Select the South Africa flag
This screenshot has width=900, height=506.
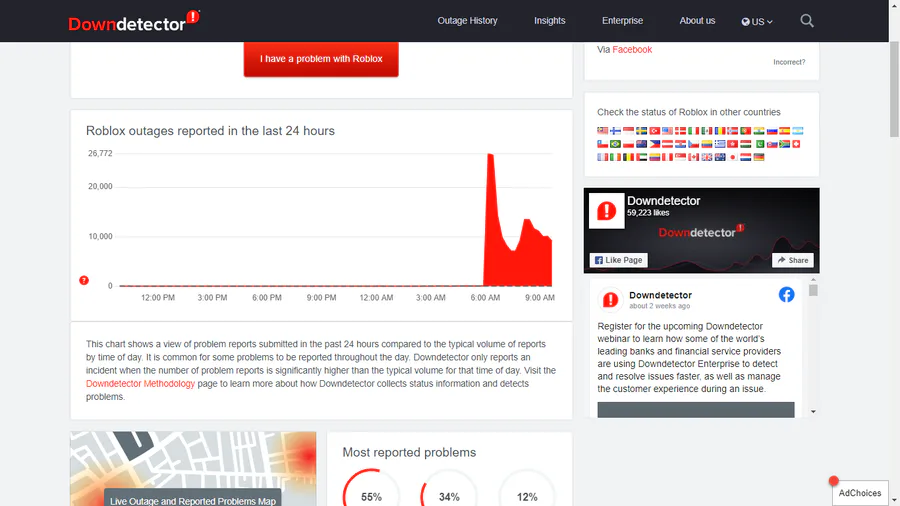[785, 144]
